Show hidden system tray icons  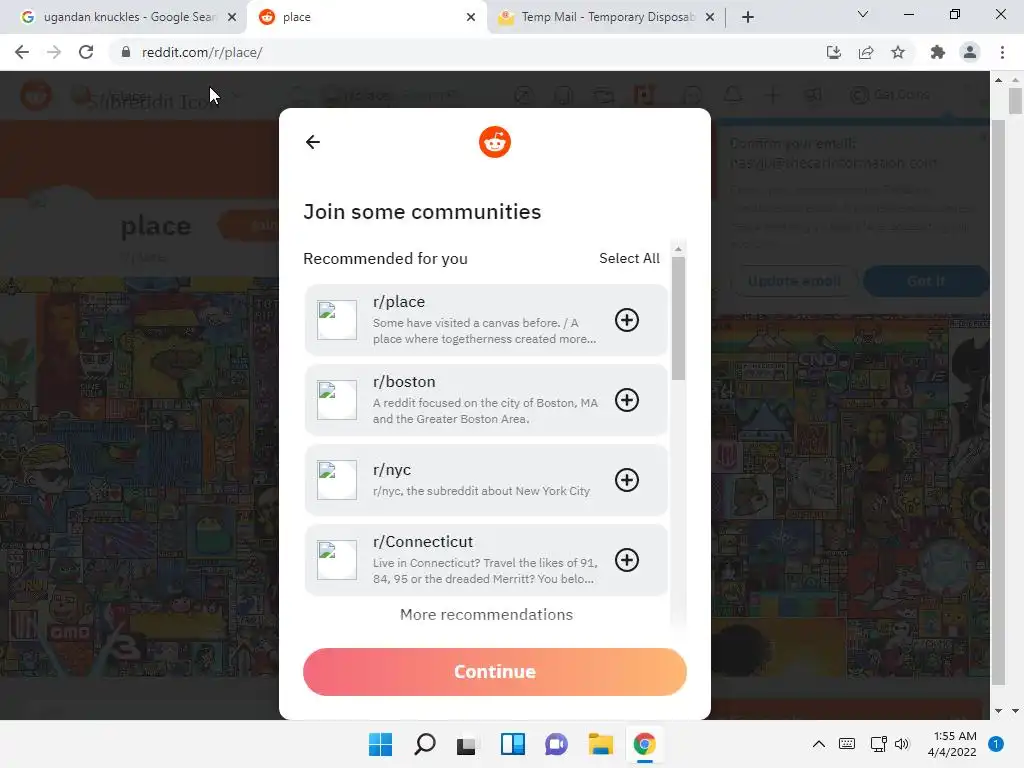tap(818, 744)
